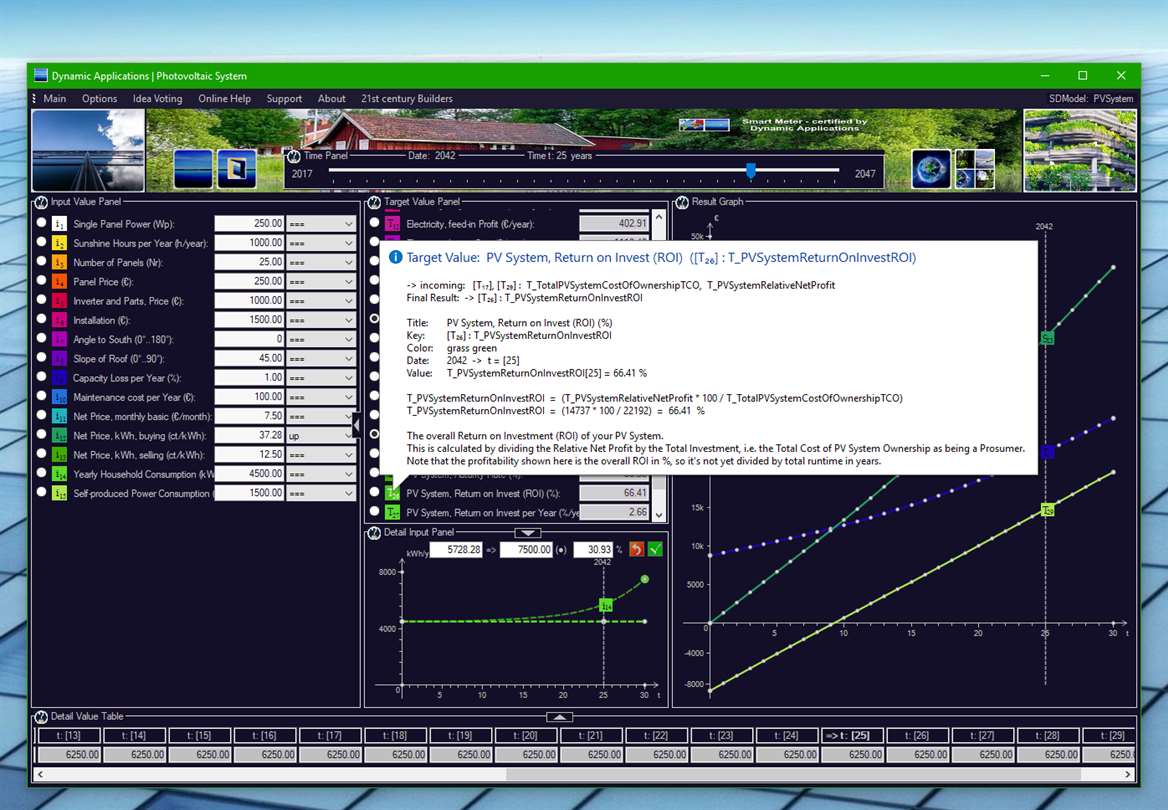Click the Result Graph panel header icon

[682, 202]
